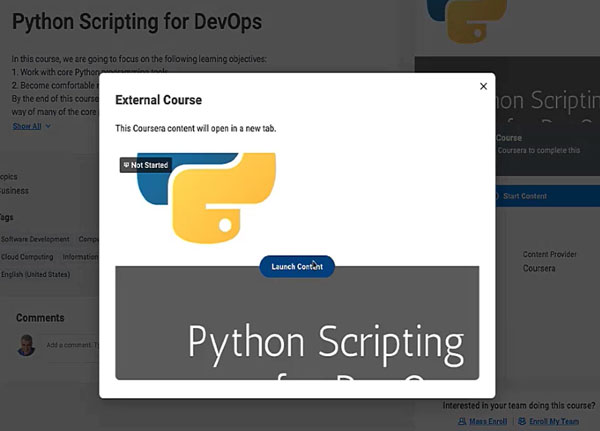Click the Not Started status badge

coord(145,165)
